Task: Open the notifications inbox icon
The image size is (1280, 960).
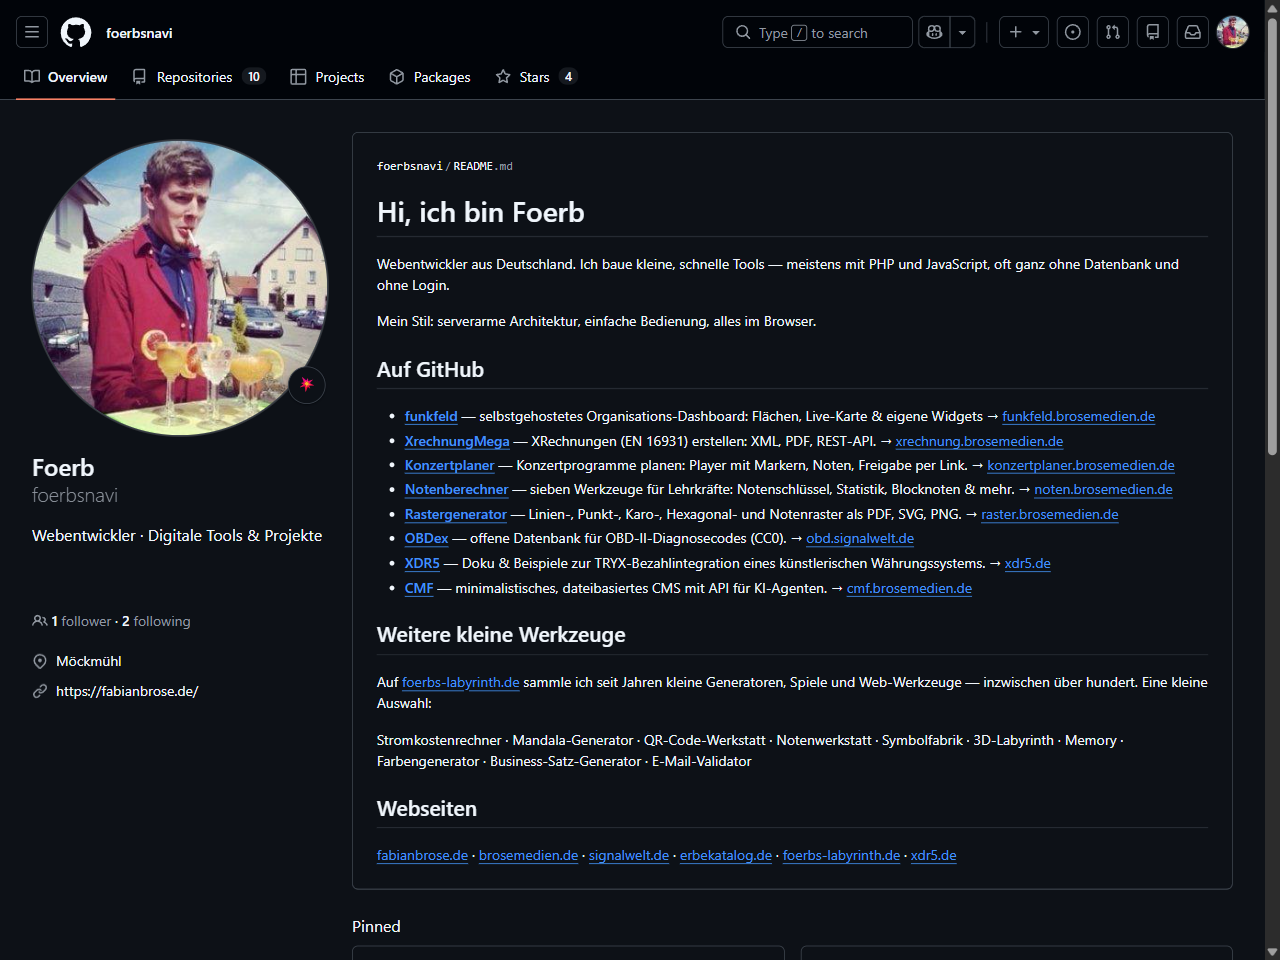Action: tap(1193, 32)
